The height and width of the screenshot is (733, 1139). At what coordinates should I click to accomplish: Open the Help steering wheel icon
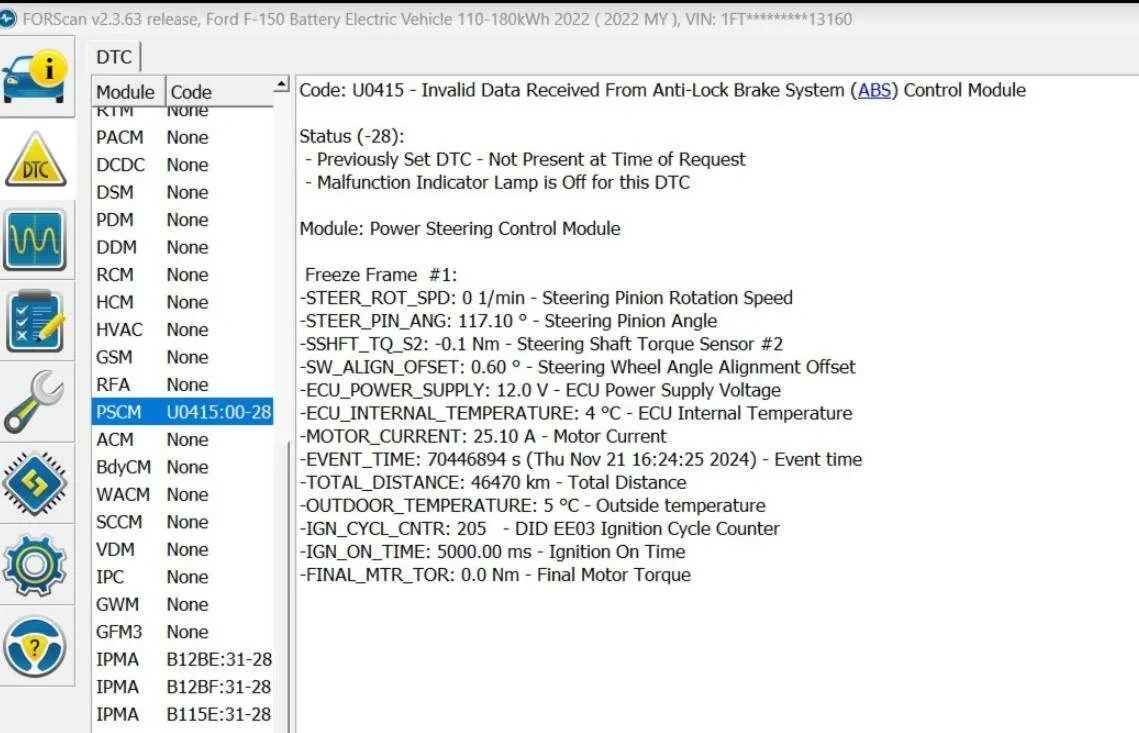[x=34, y=647]
